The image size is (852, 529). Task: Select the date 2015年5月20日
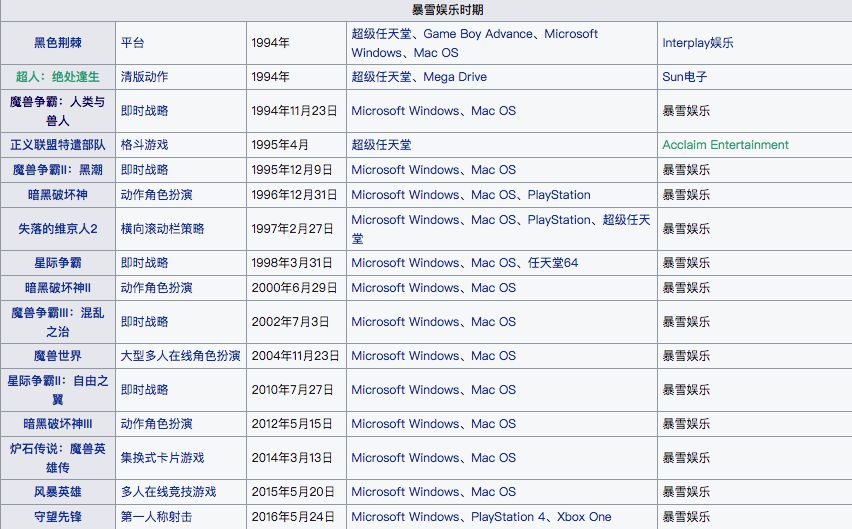(293, 492)
